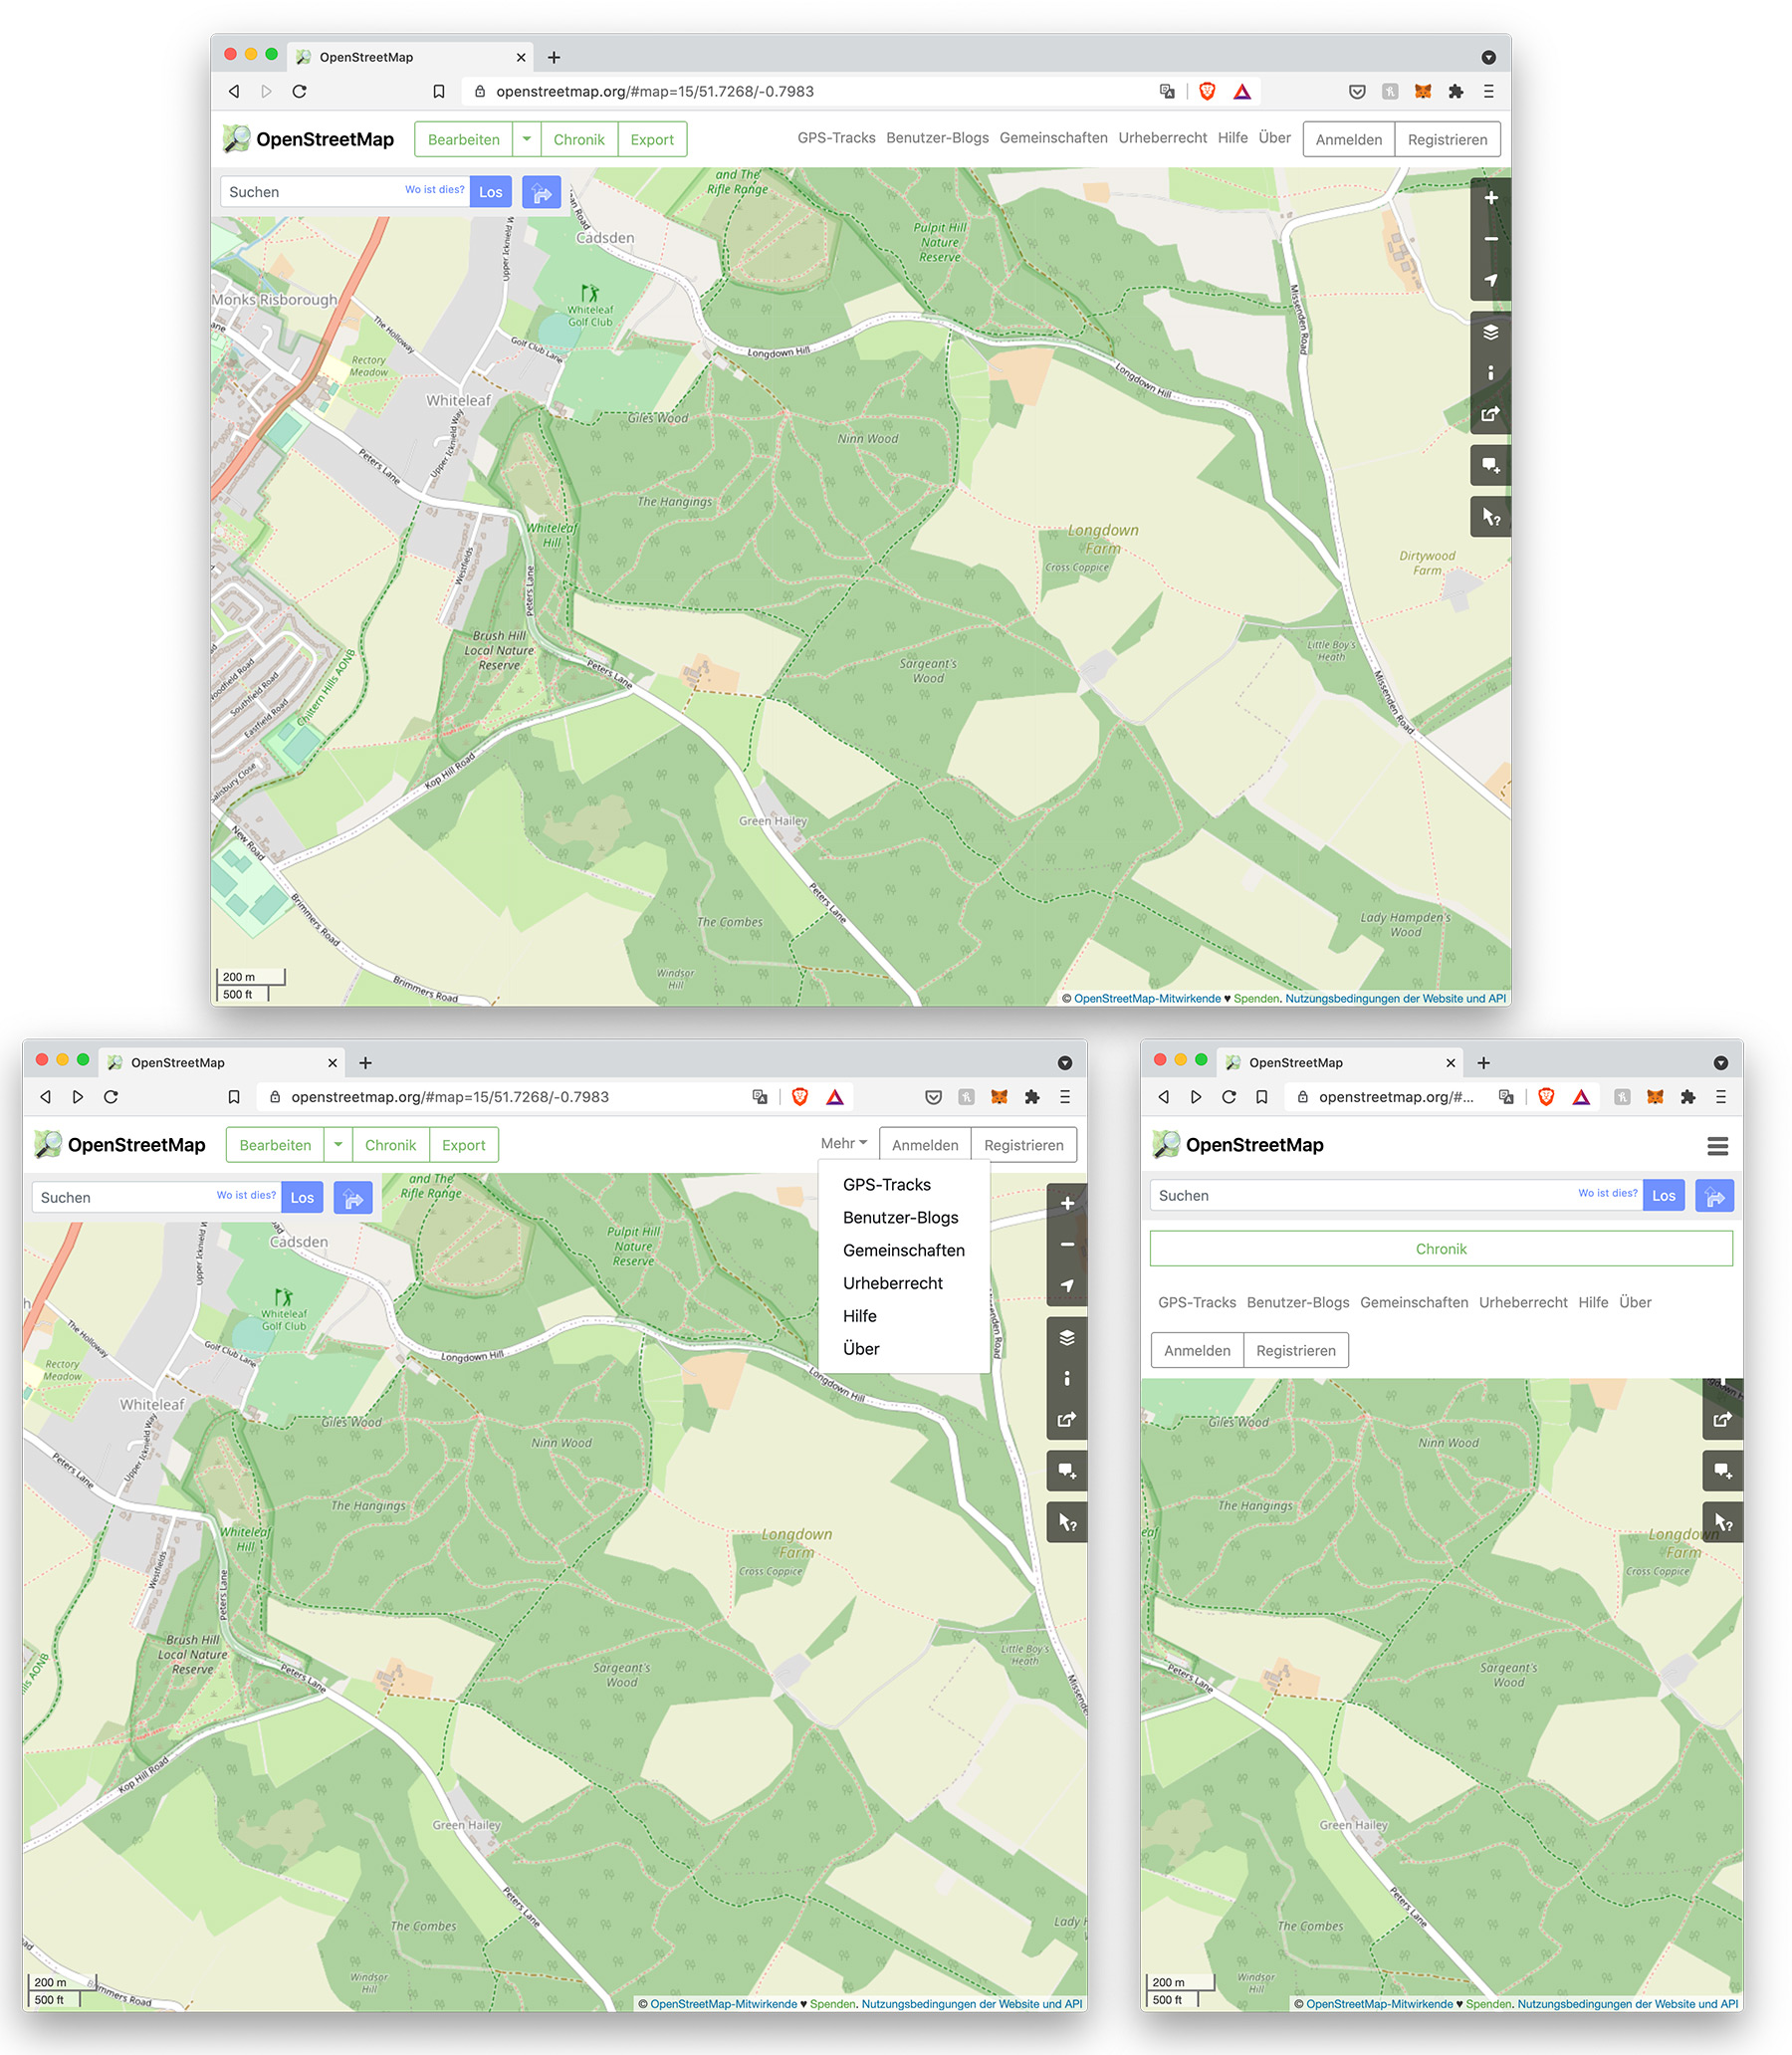
Task: Activate query features tool in bottom-right window
Action: [1722, 1522]
